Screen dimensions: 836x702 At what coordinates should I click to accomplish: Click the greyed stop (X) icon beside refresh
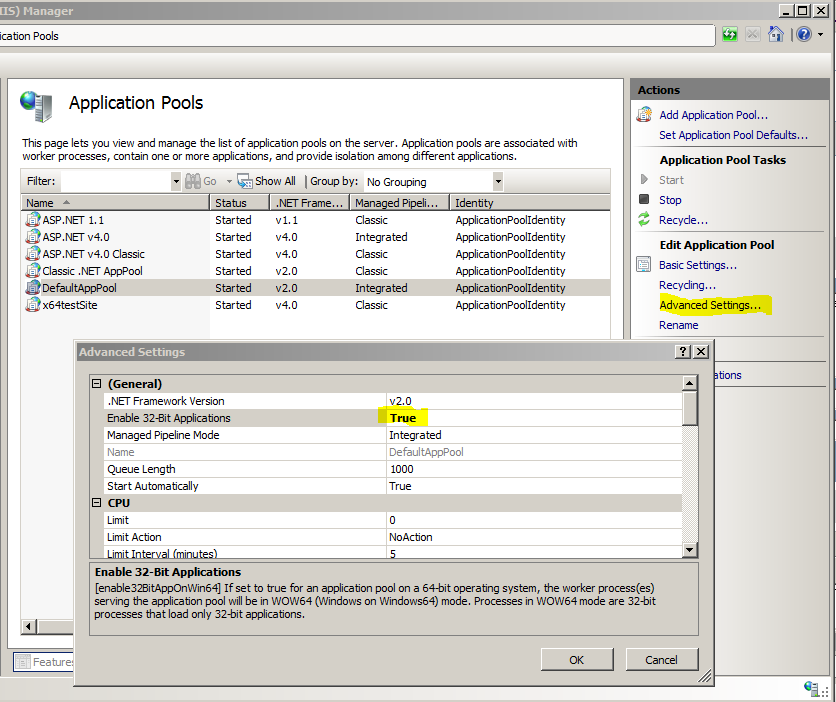click(x=753, y=35)
